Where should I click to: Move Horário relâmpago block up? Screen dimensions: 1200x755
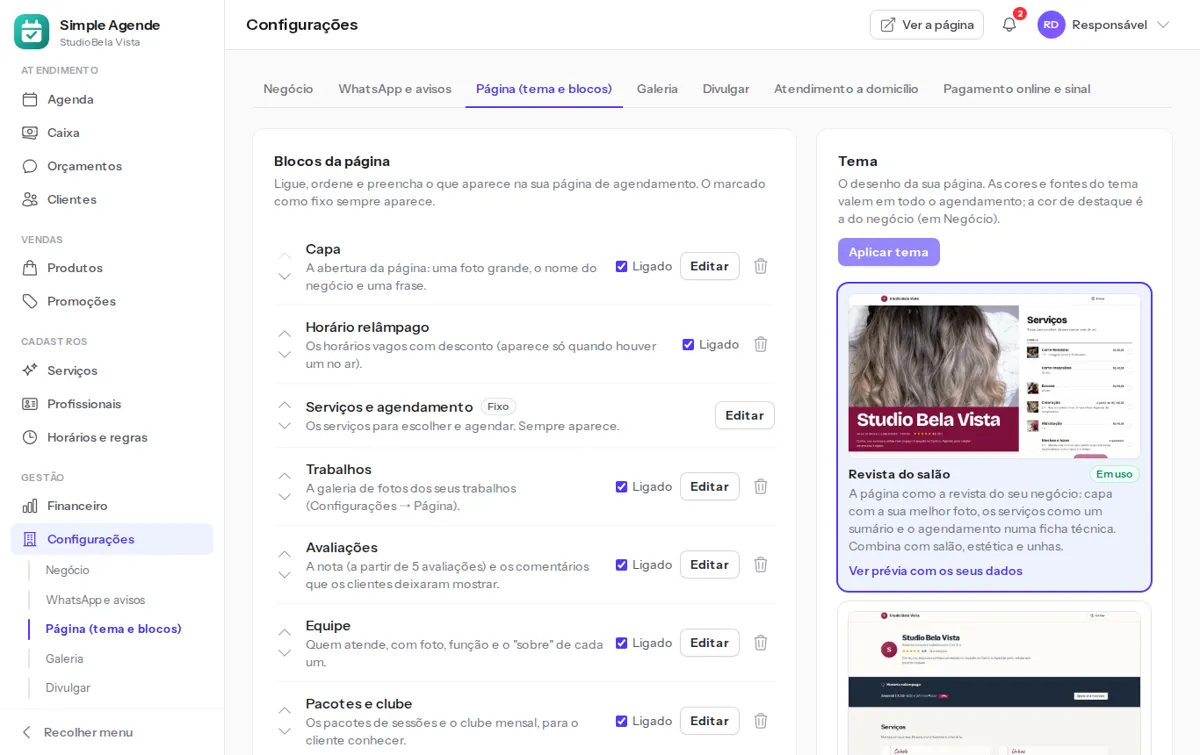(x=285, y=333)
